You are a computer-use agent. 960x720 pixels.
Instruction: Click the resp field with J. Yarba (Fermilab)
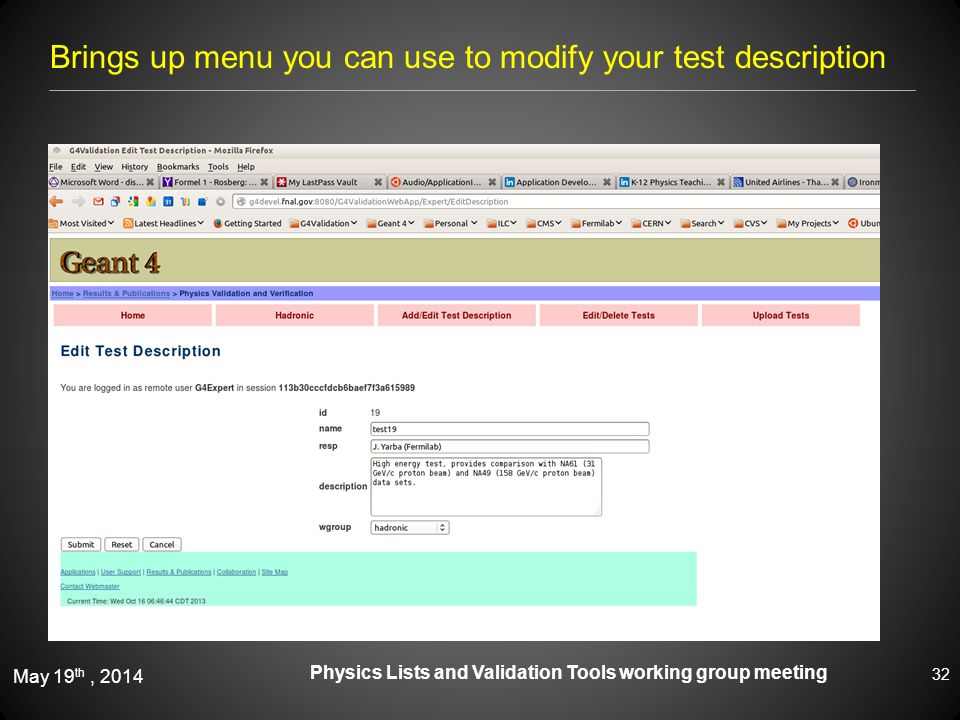tap(509, 446)
